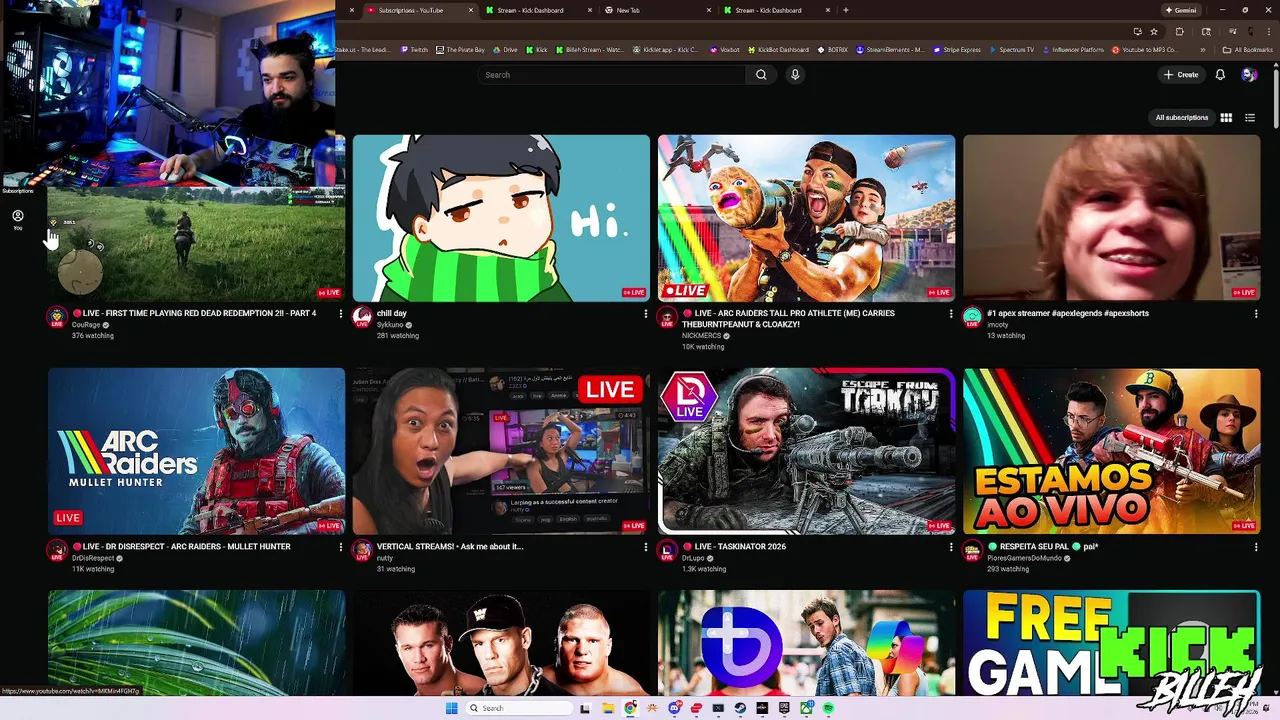
Task: Open '#1 apex streamer' video title
Action: 1068,313
